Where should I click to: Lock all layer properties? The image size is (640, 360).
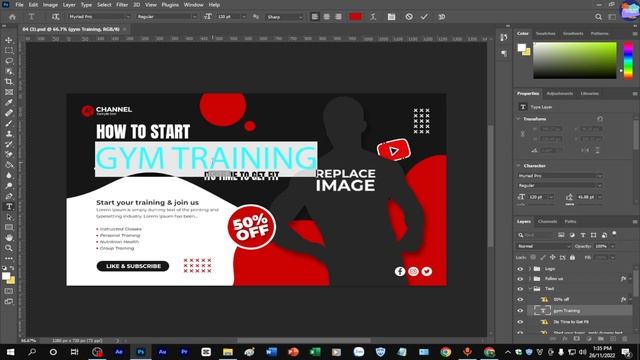click(572, 257)
